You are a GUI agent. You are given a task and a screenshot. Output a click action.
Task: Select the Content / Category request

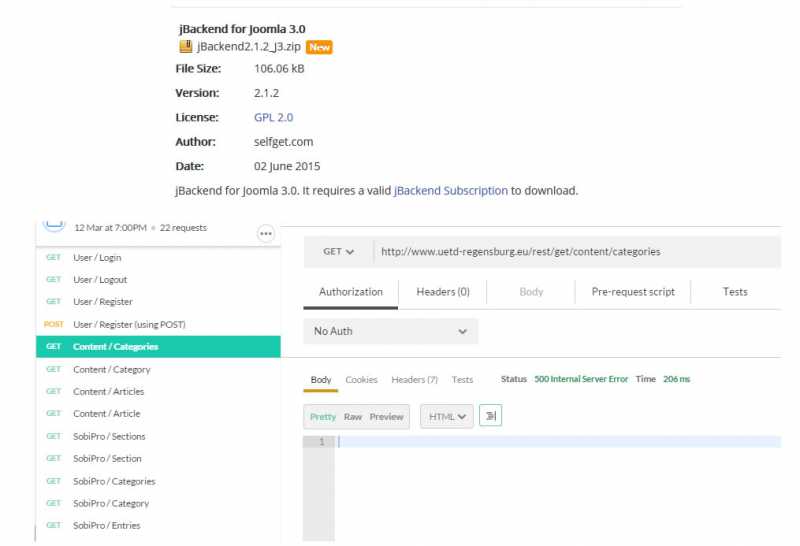point(158,369)
